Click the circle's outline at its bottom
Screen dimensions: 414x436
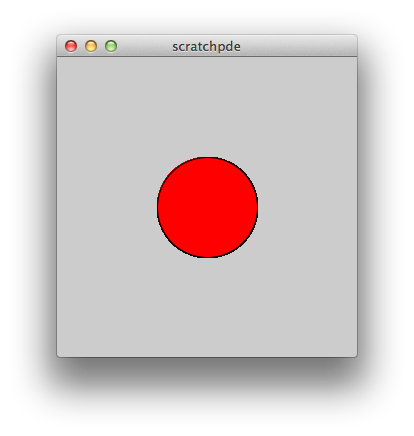tap(207, 257)
